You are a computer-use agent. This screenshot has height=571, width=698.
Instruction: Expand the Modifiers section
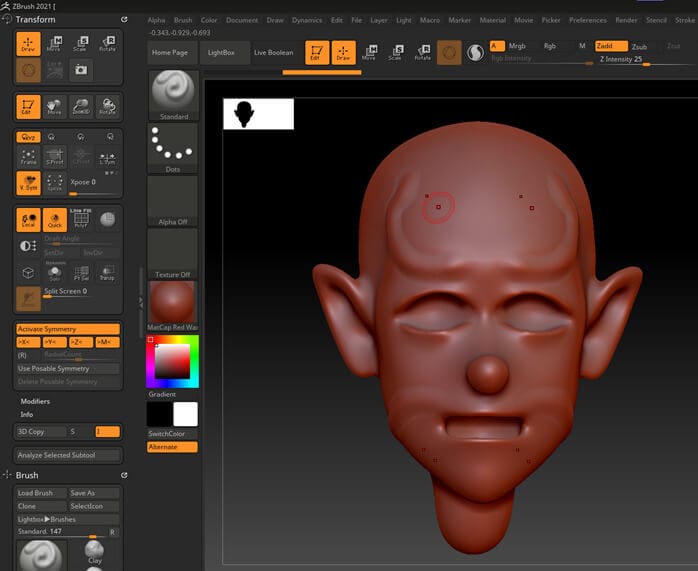(x=35, y=401)
